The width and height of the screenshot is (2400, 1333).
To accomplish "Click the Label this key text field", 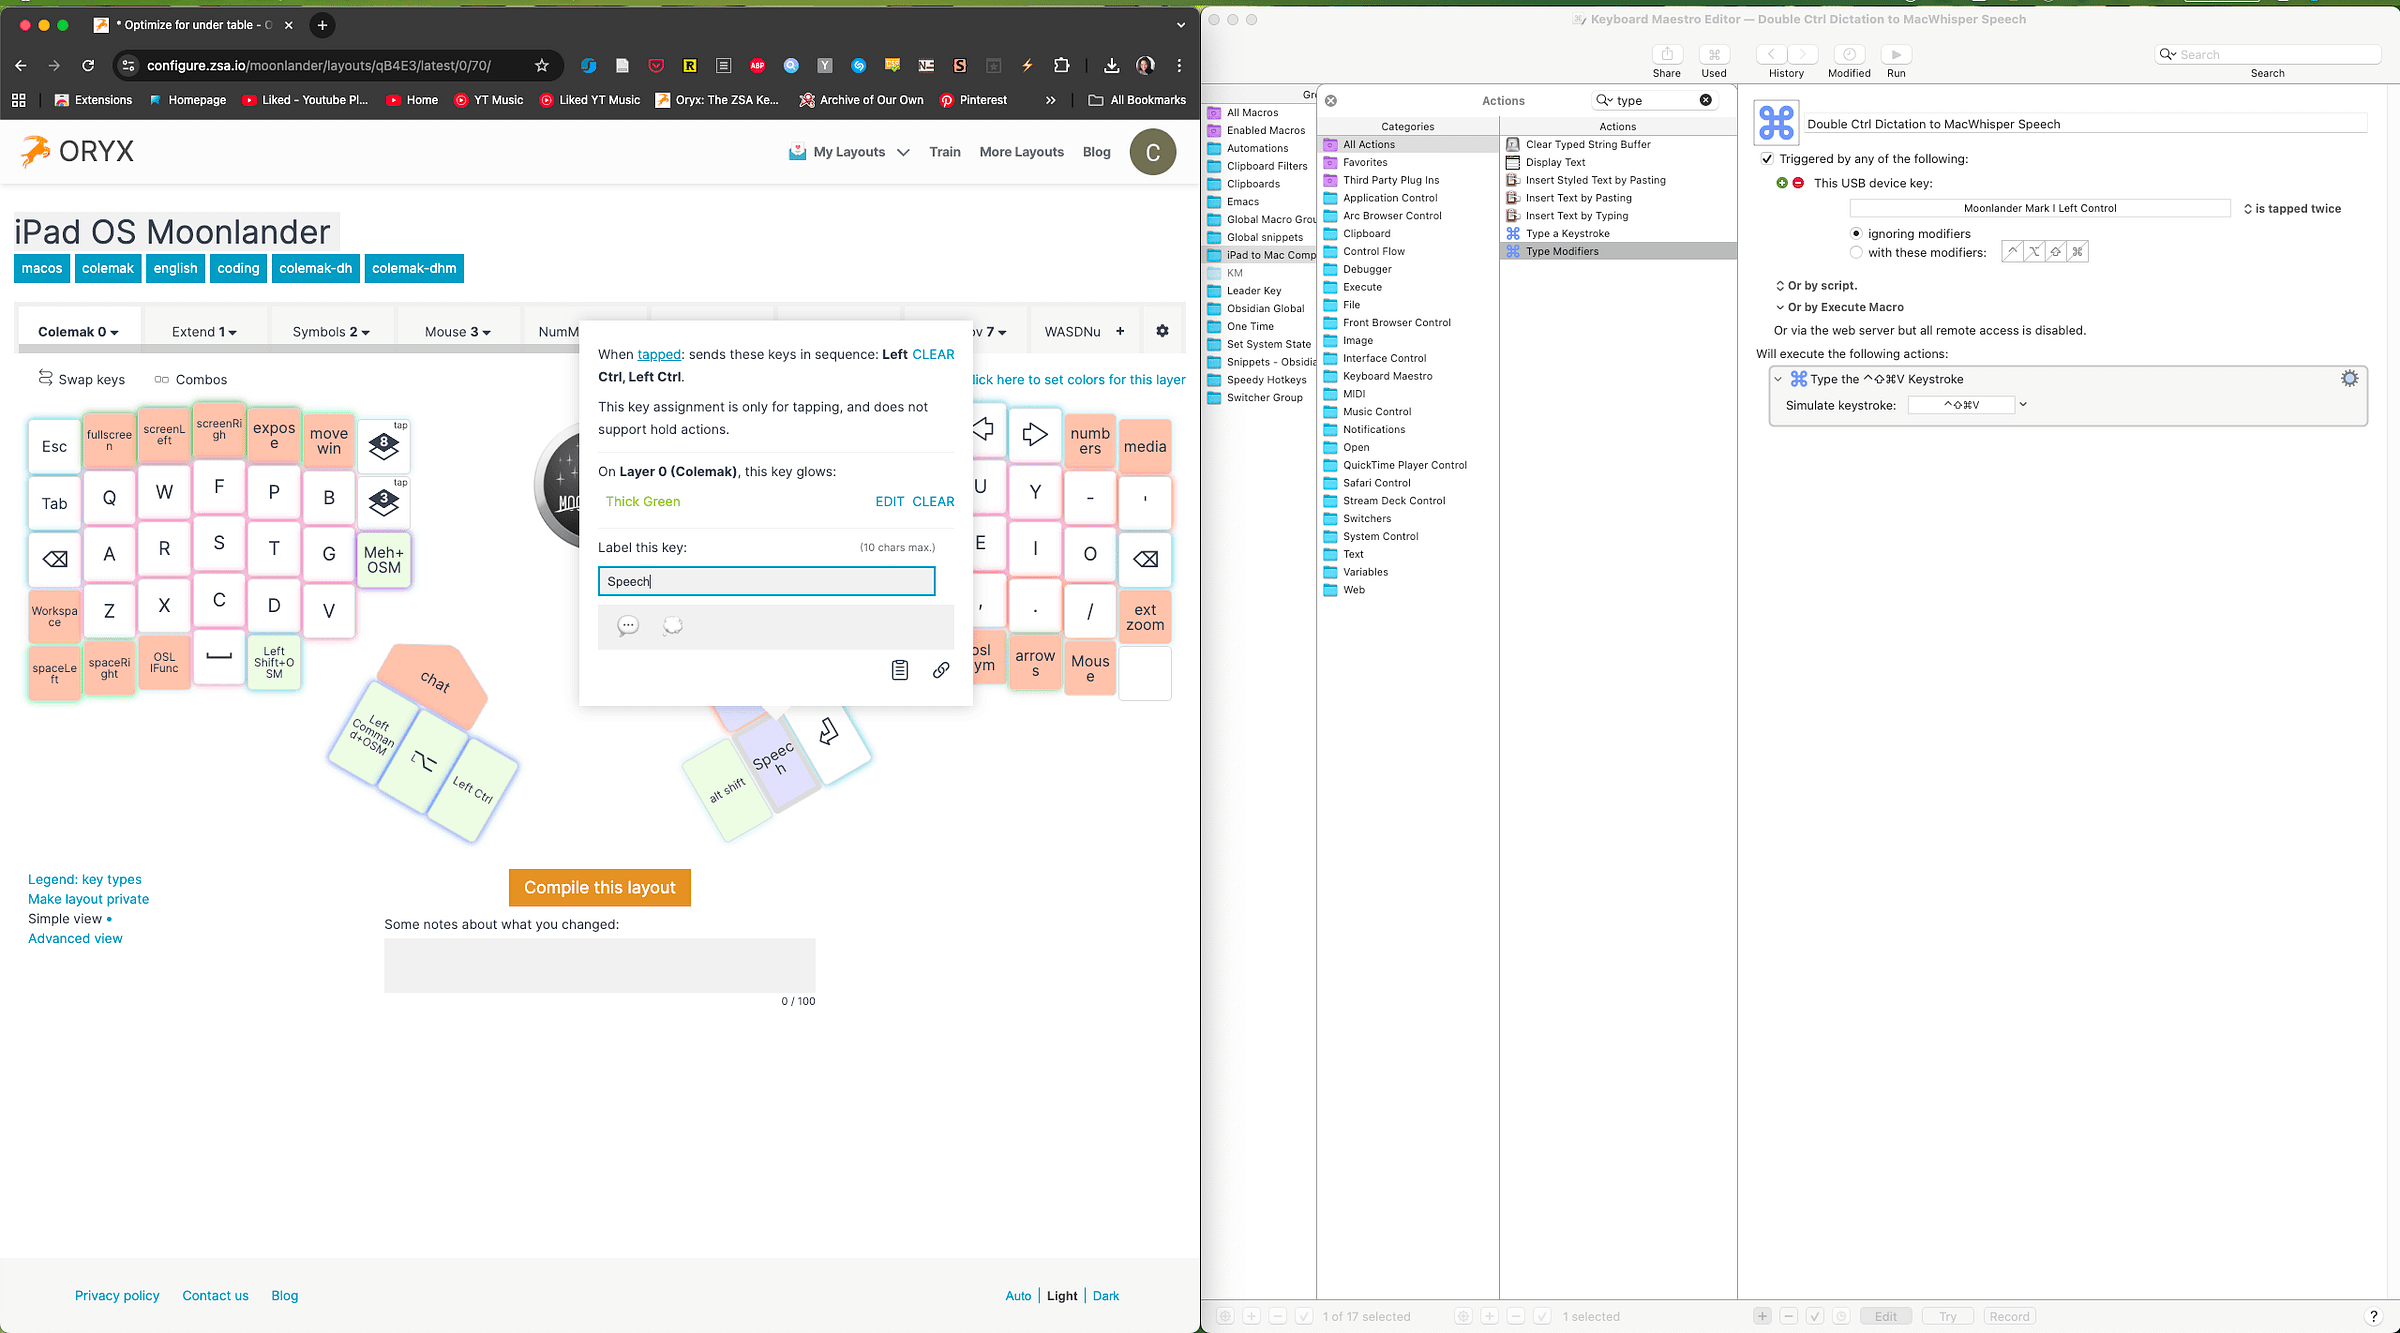I will click(766, 581).
